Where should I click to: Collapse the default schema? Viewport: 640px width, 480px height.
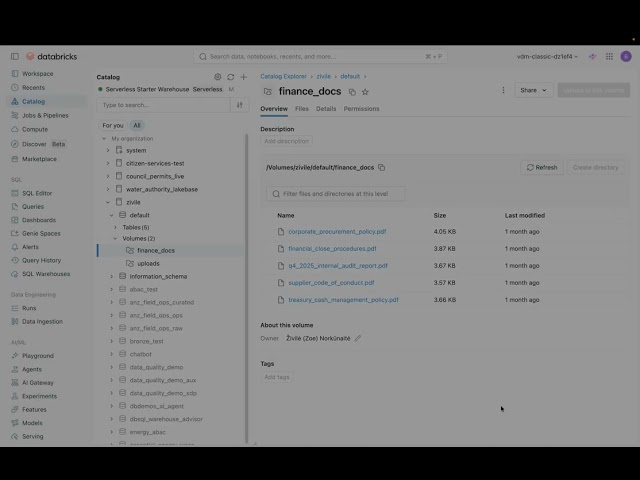tap(111, 215)
